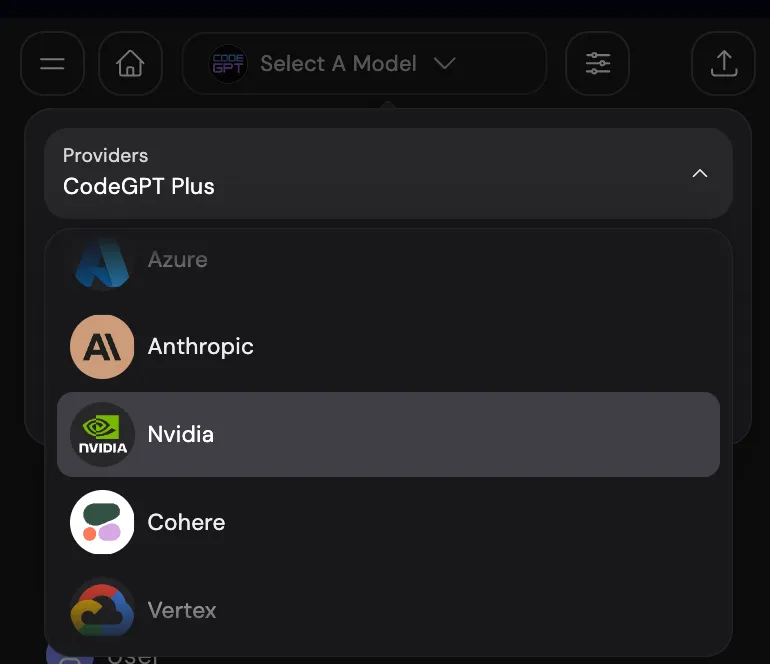Open the settings sliders icon
This screenshot has width=770, height=664.
tap(597, 63)
